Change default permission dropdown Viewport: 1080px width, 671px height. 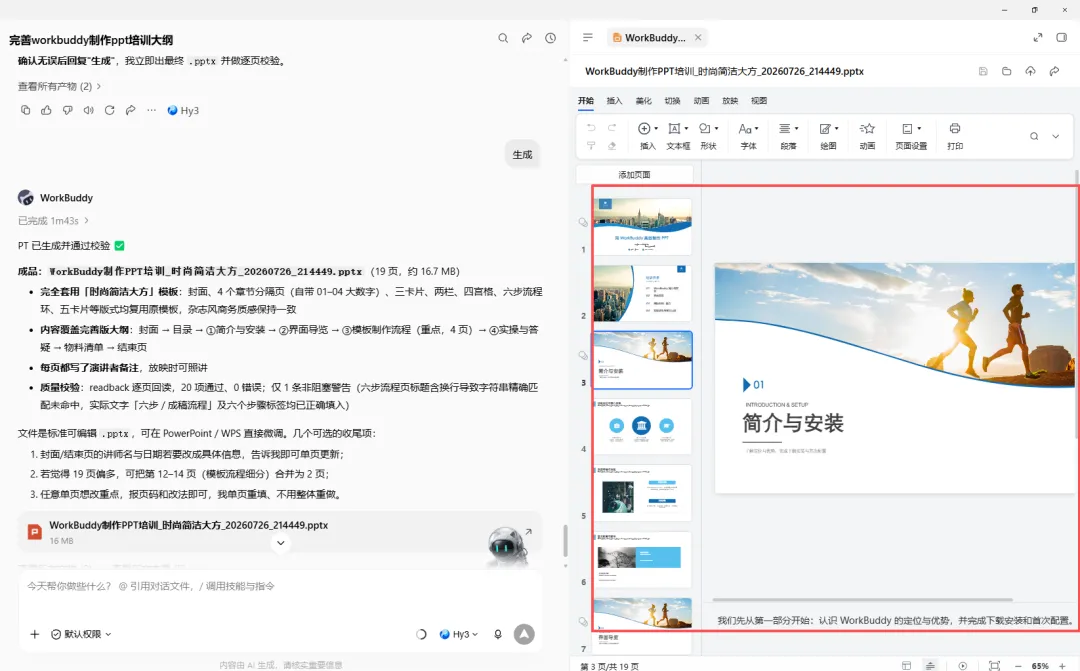point(81,634)
